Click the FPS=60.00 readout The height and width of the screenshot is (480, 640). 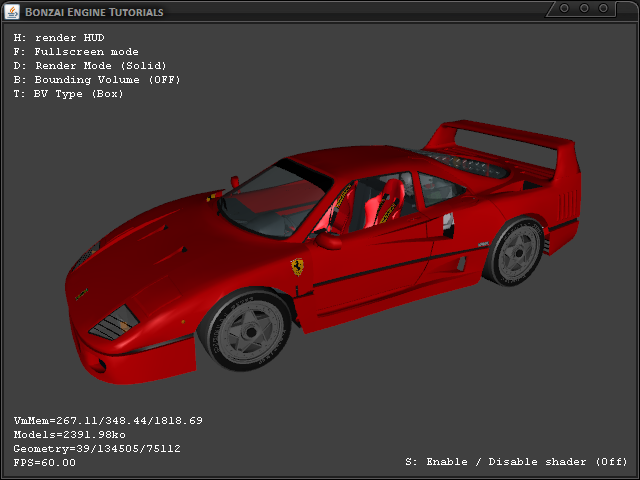pyautogui.click(x=44, y=462)
